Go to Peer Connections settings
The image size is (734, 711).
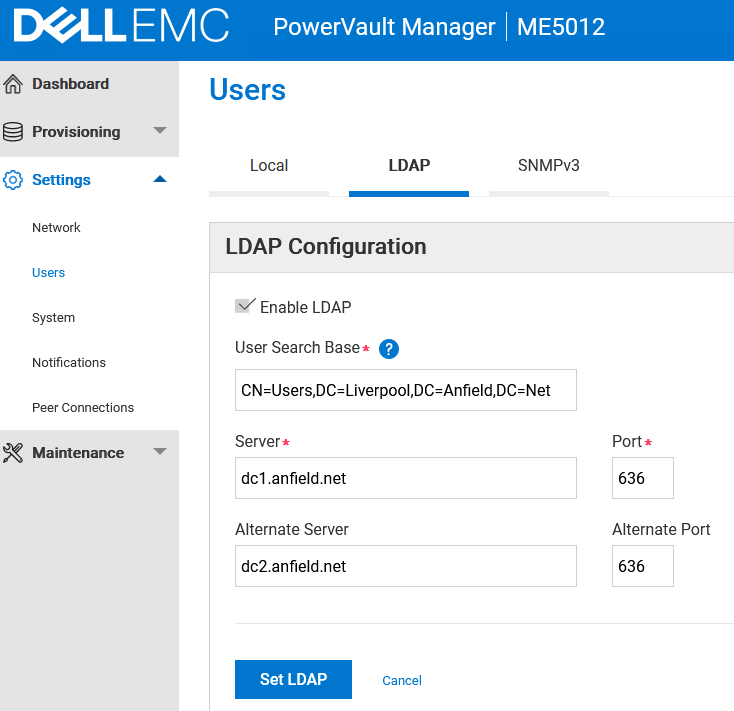(x=82, y=408)
